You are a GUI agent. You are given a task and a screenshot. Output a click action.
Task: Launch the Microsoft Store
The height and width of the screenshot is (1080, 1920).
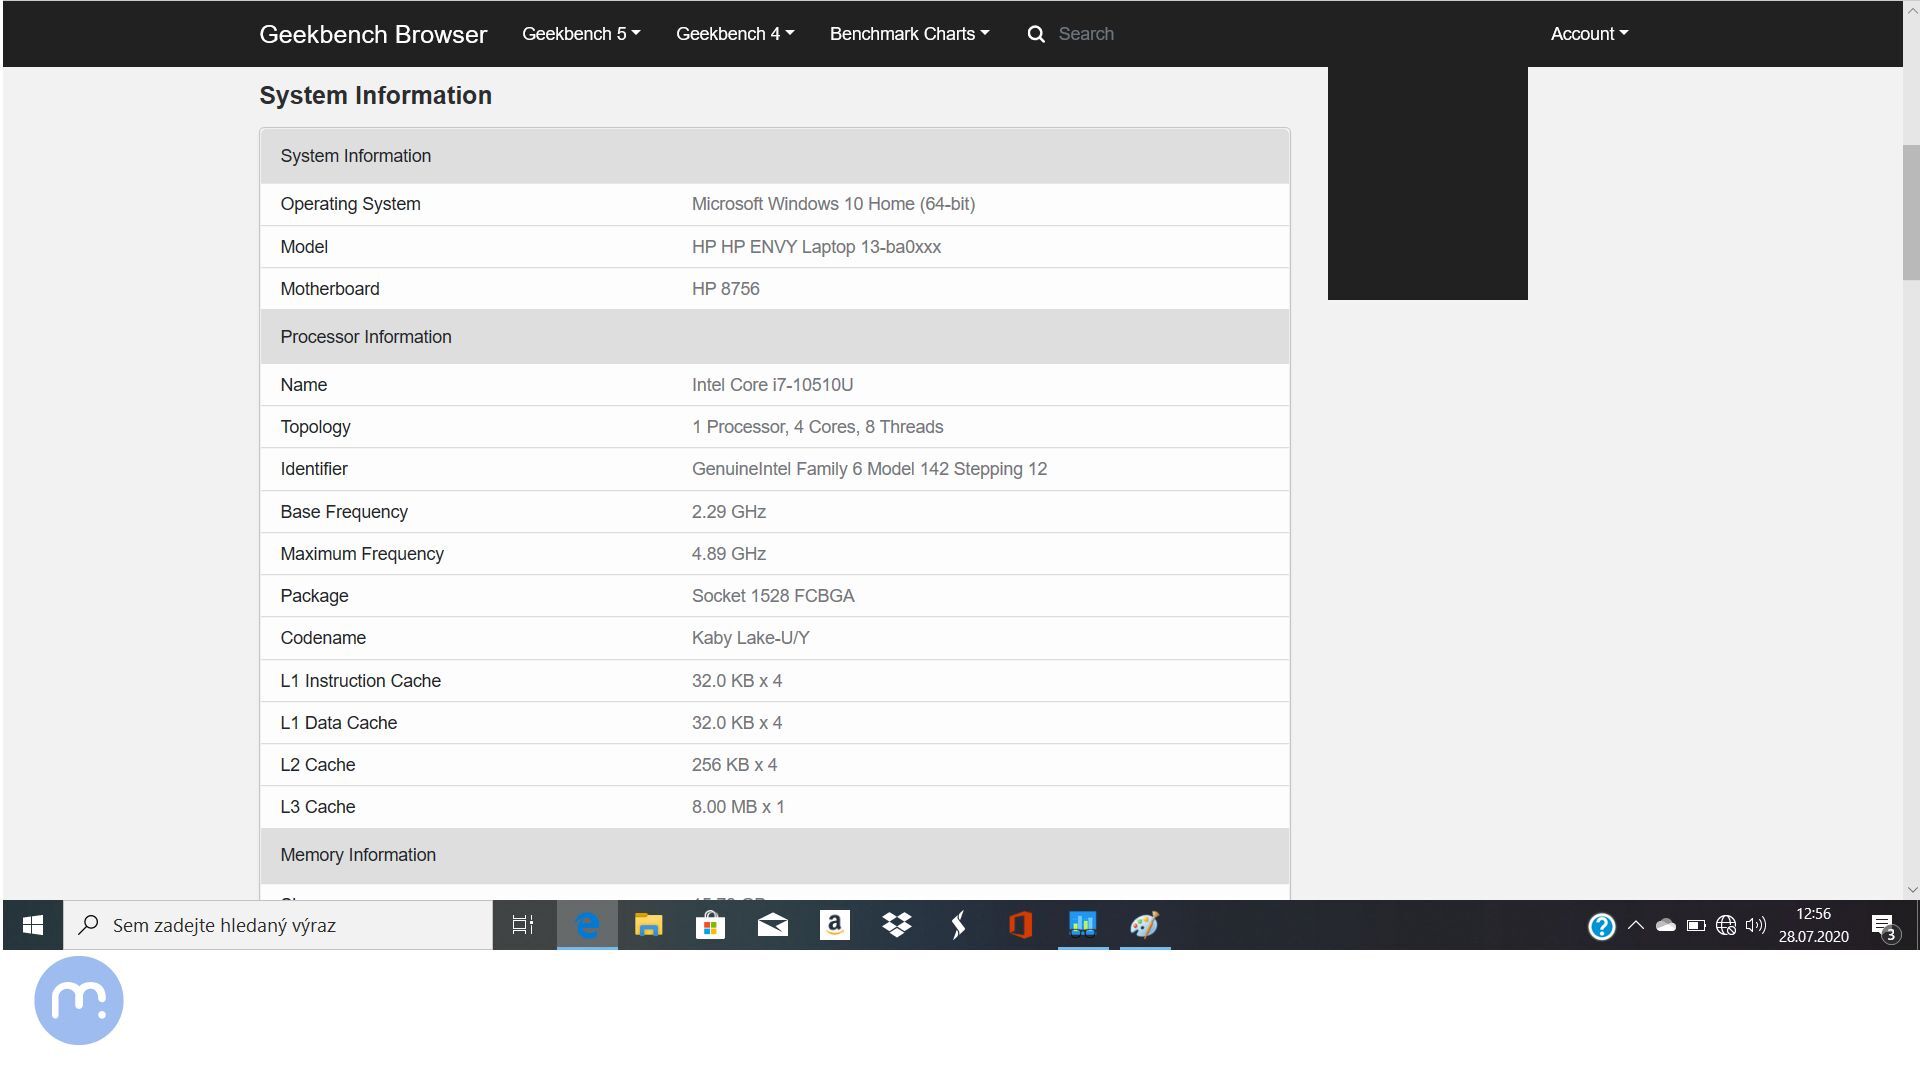(710, 925)
